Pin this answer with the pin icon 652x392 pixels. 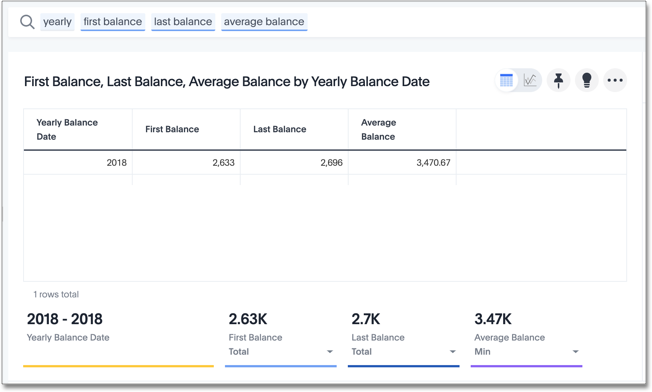(x=558, y=80)
